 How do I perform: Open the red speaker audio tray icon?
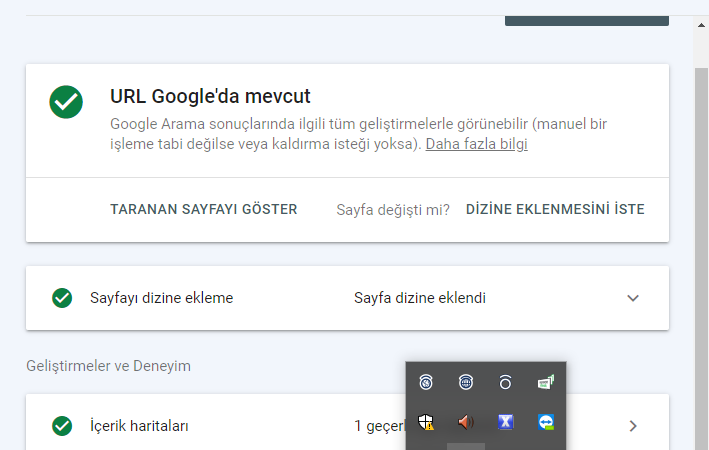pyautogui.click(x=466, y=422)
